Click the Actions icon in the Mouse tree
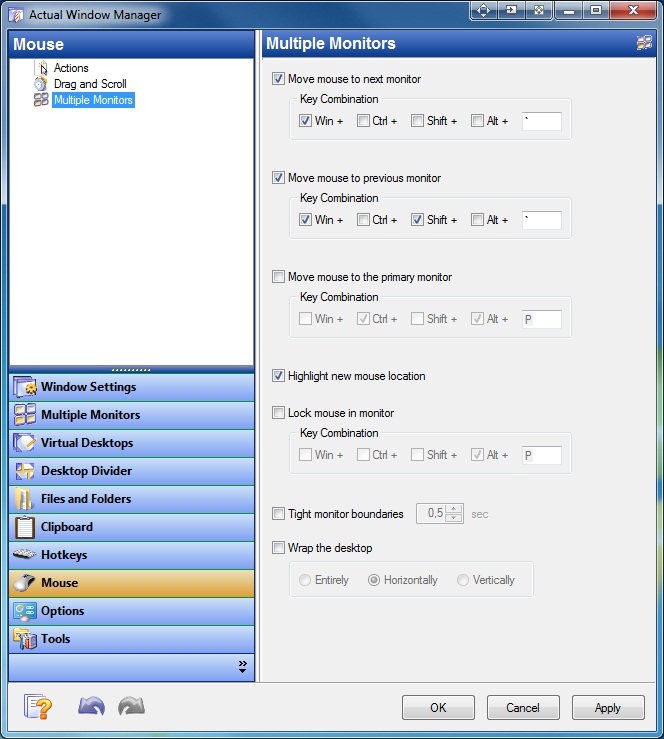The image size is (664, 739). pyautogui.click(x=42, y=68)
